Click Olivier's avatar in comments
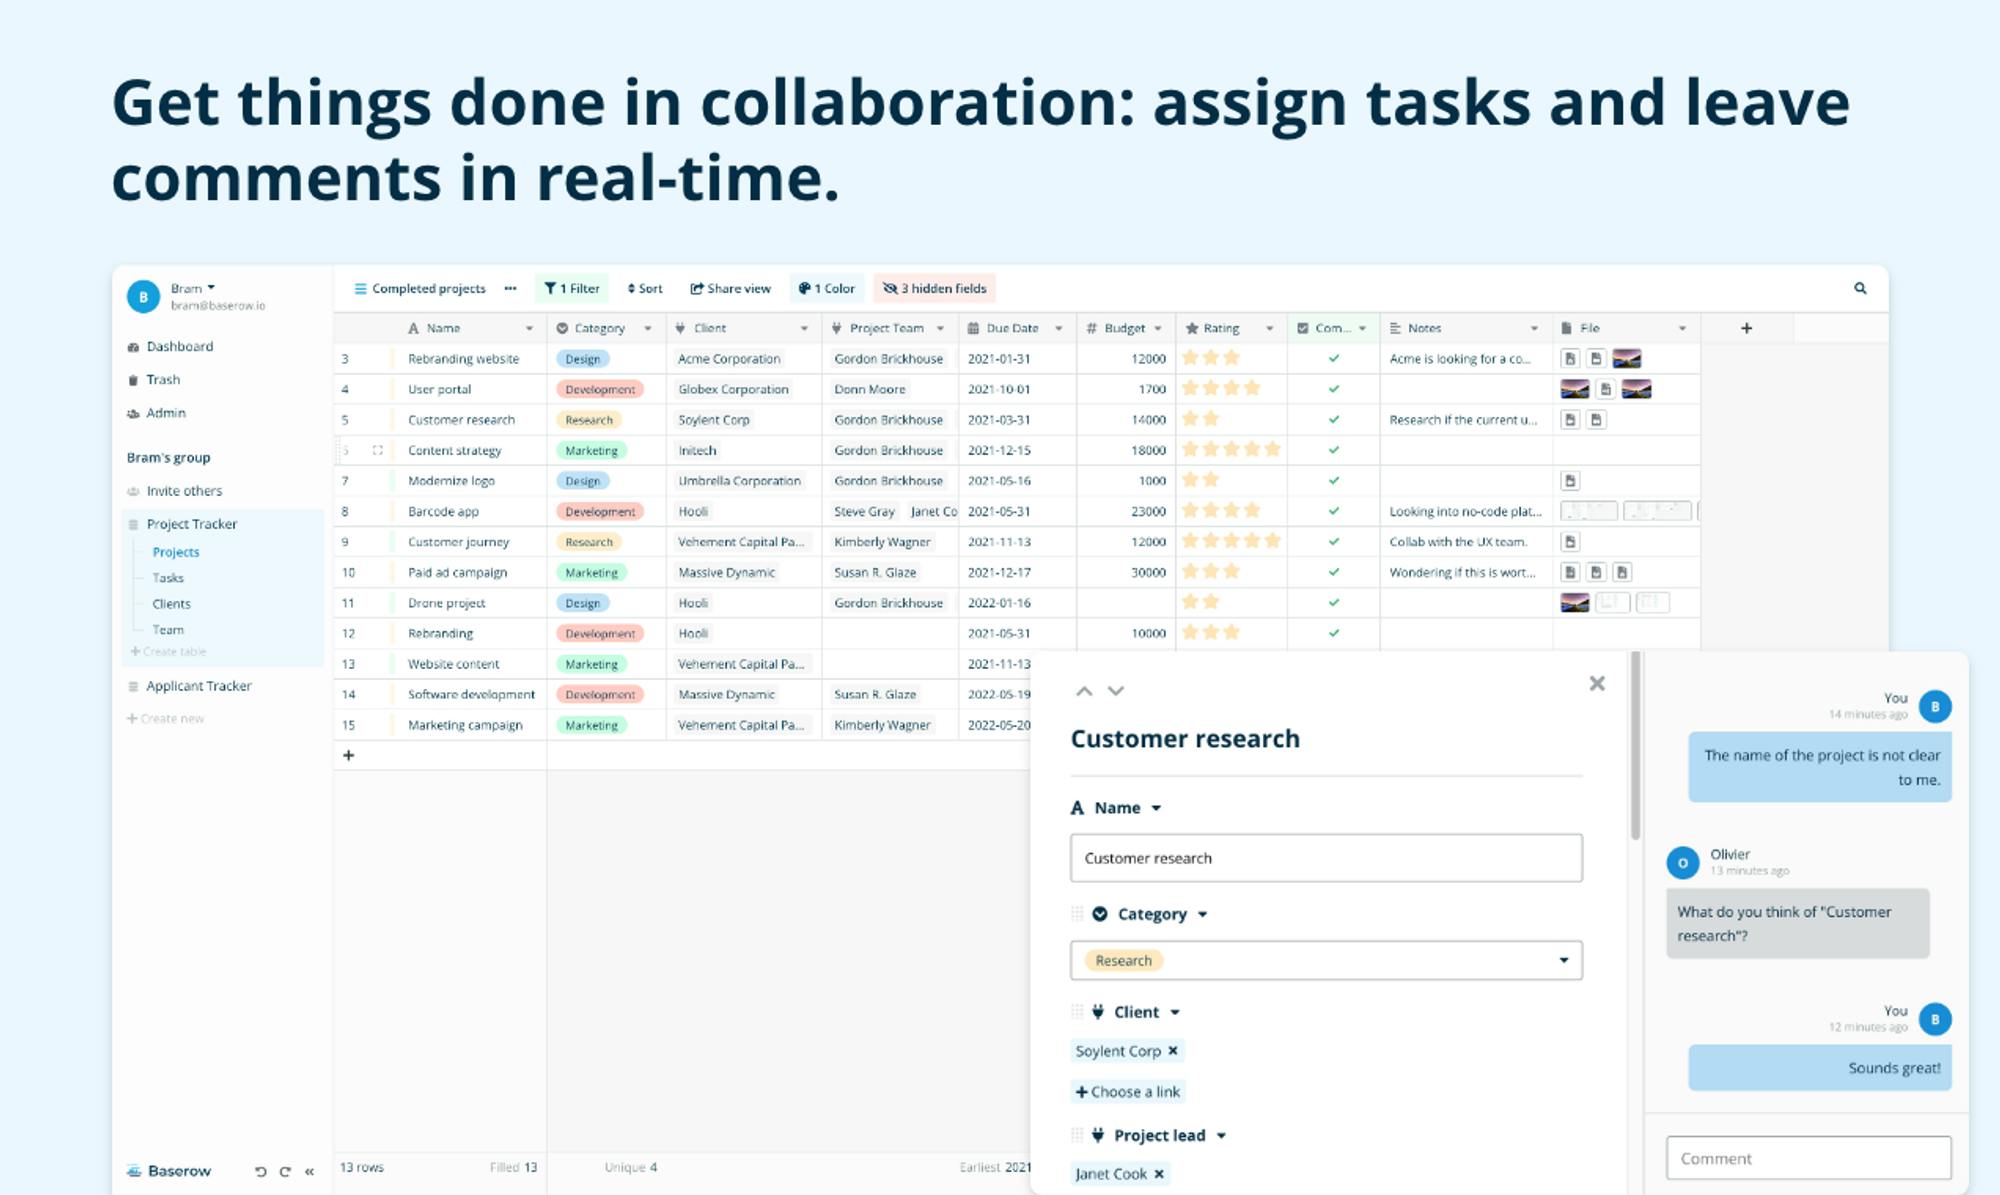The image size is (2000, 1195). pos(1683,862)
